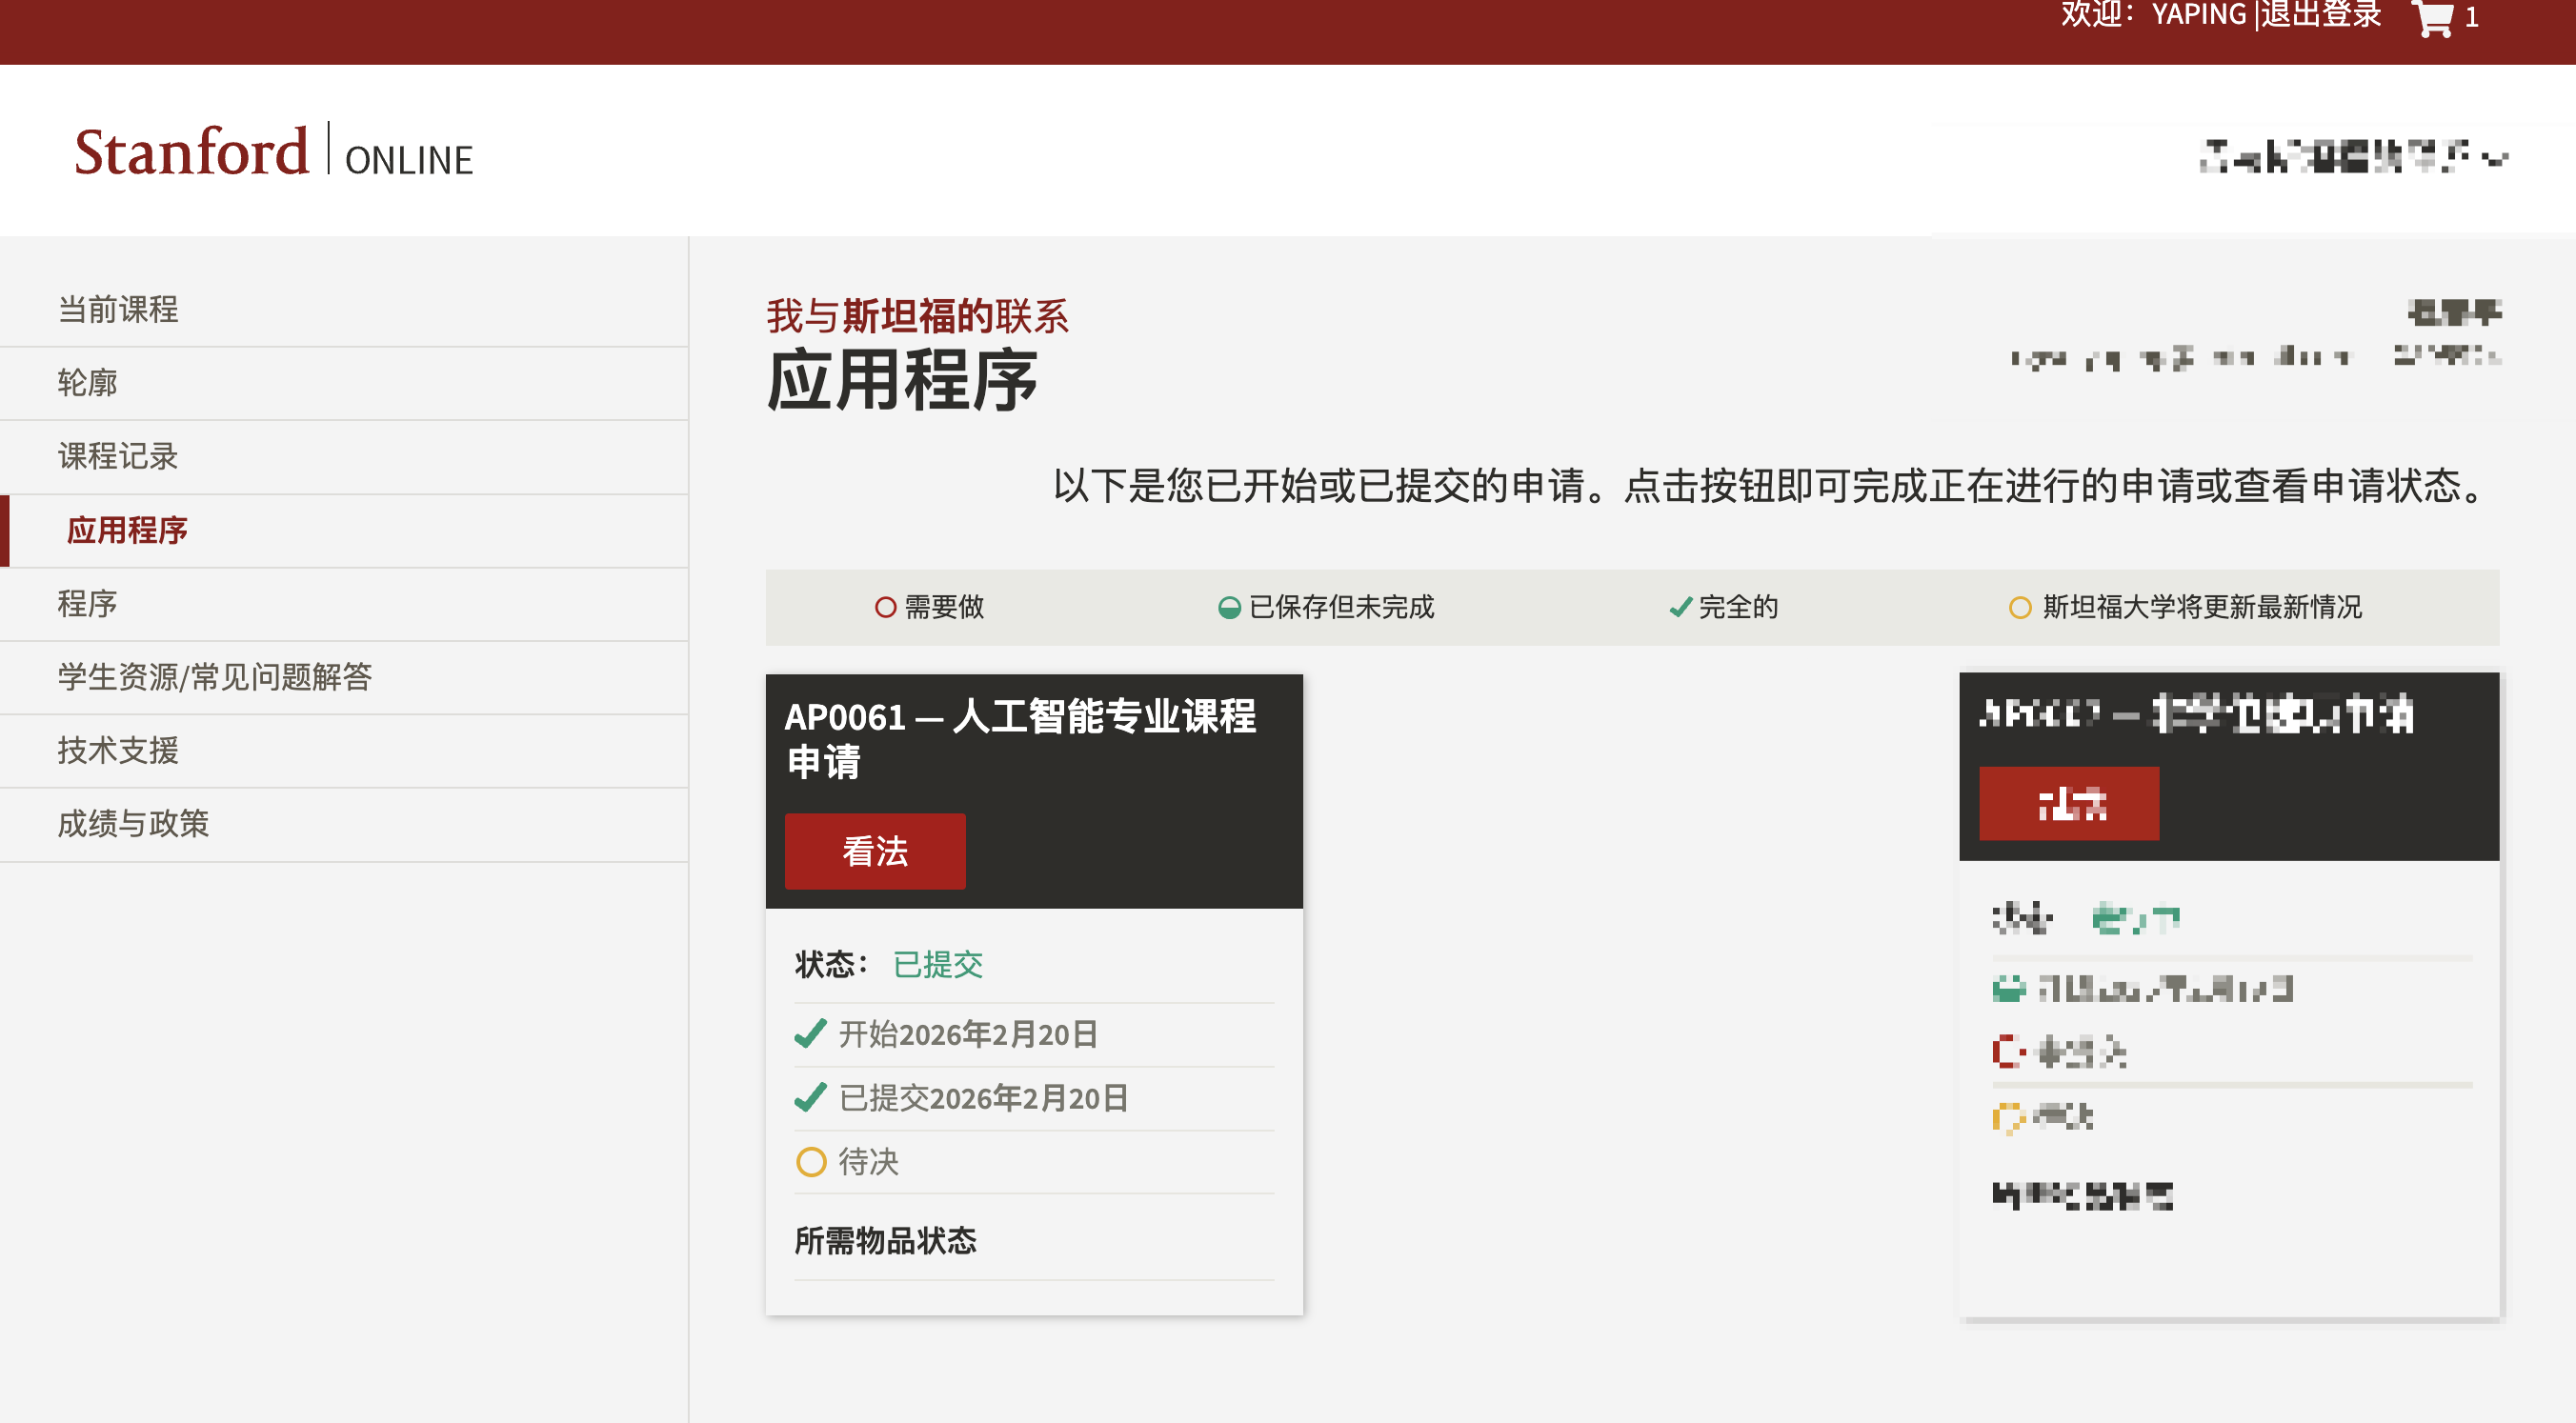Viewport: 2576px width, 1423px height.
Task: Click the 完全的 legend label
Action: click(1738, 607)
